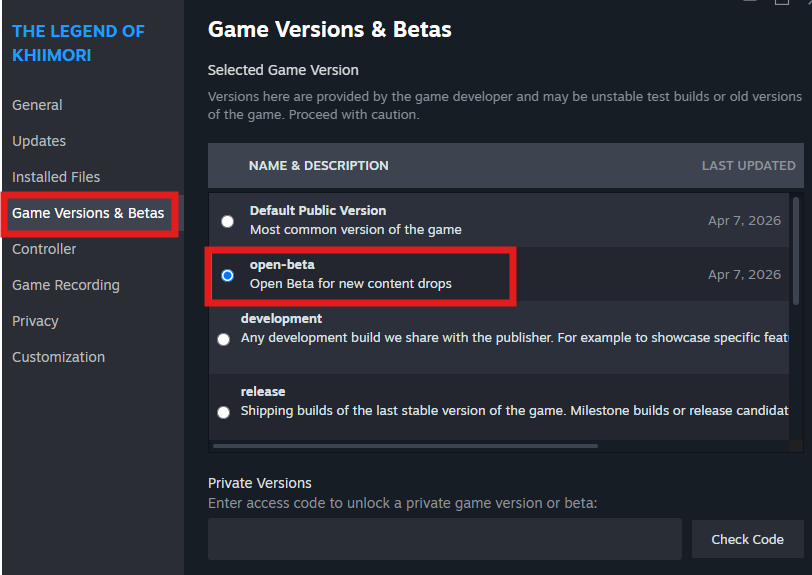Viewport: 812px width, 575px height.
Task: Open the General settings page
Action: (37, 105)
